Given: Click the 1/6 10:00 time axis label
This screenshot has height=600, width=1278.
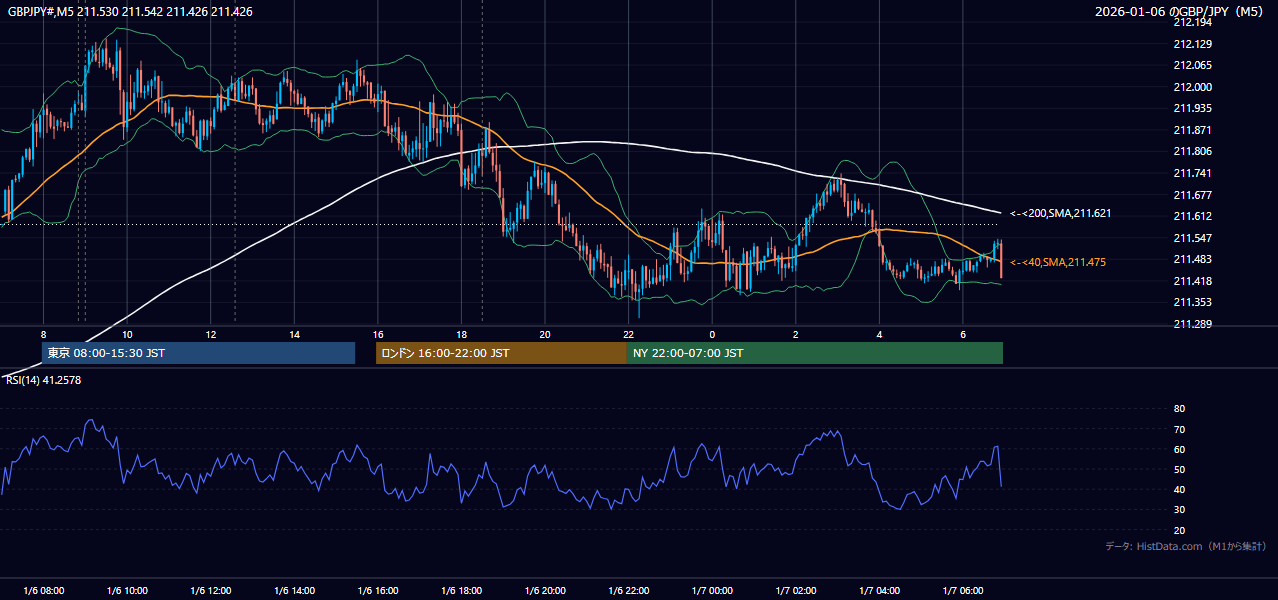Looking at the screenshot, I should (127, 590).
